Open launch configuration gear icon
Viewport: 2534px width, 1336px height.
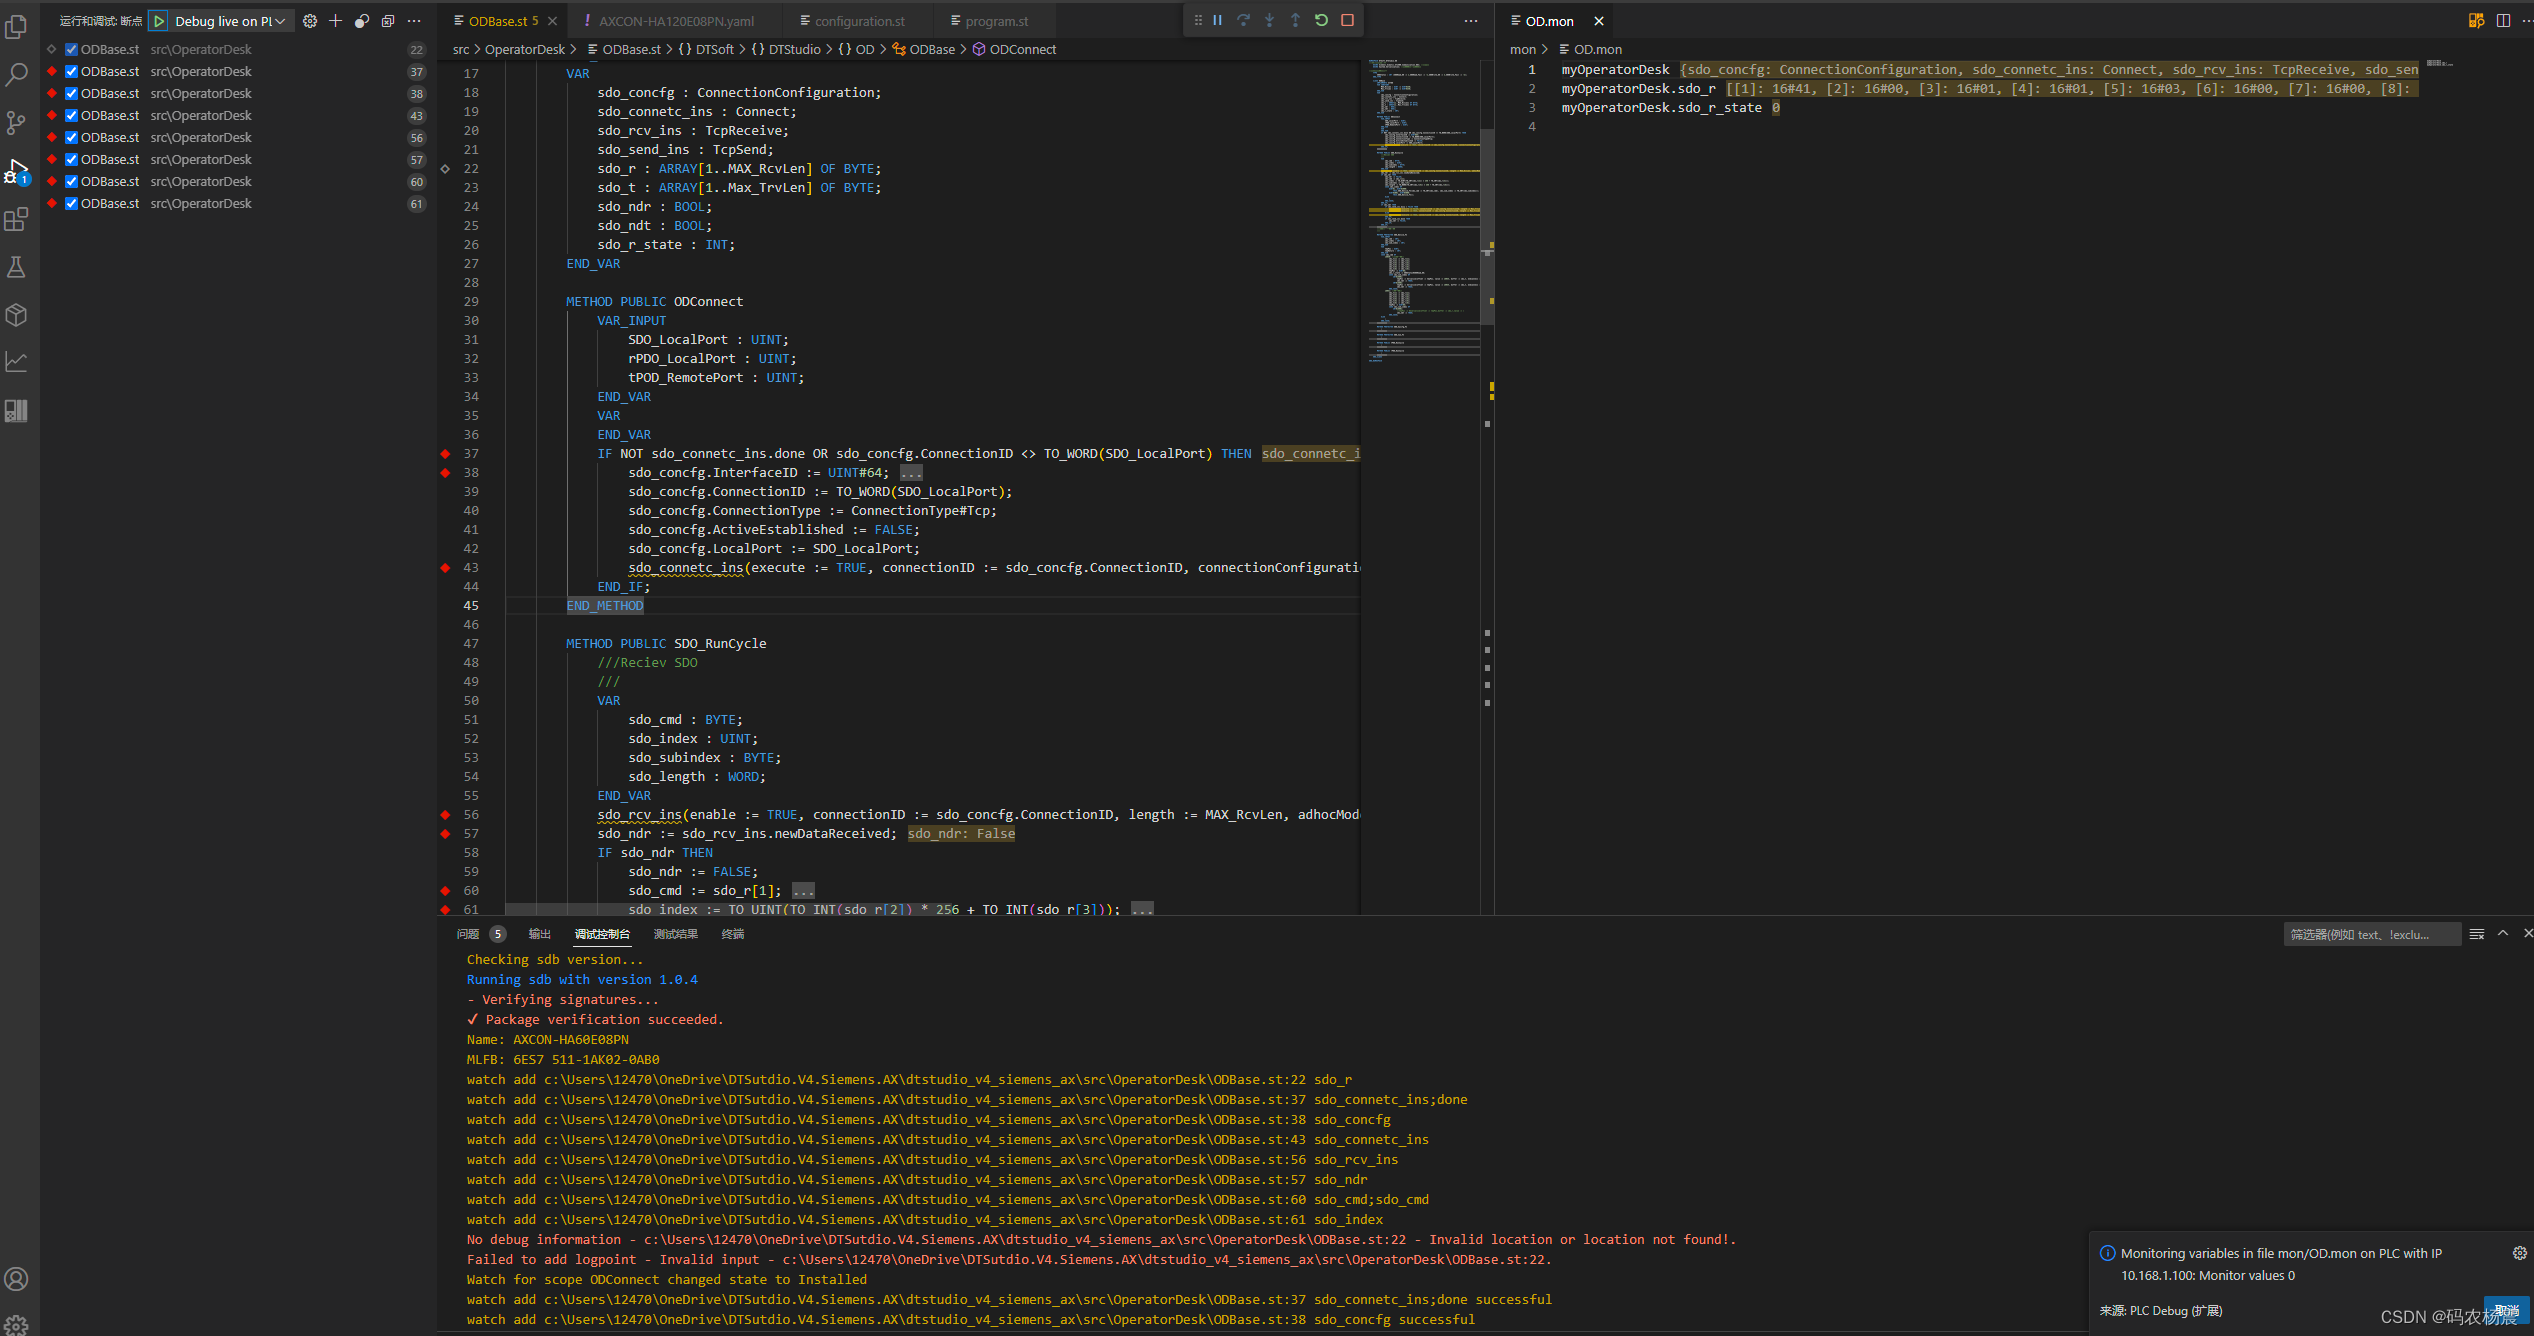pyautogui.click(x=310, y=21)
